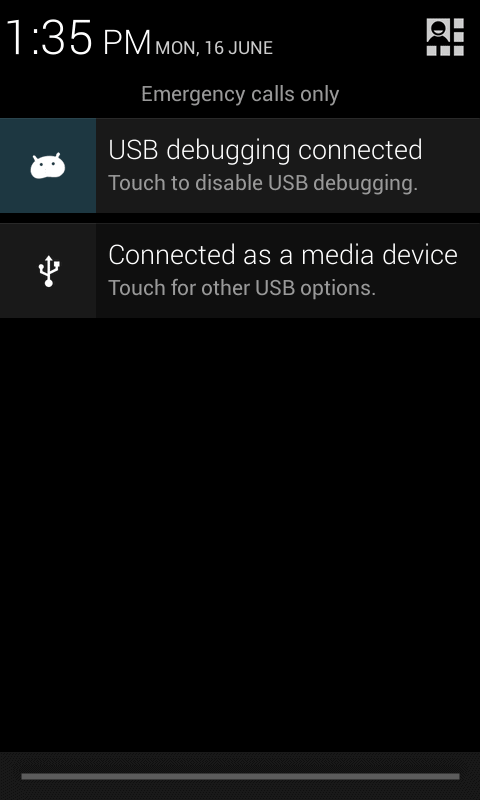This screenshot has width=480, height=800.
Task: Tap the divider between the two notifications
Action: 240,218
